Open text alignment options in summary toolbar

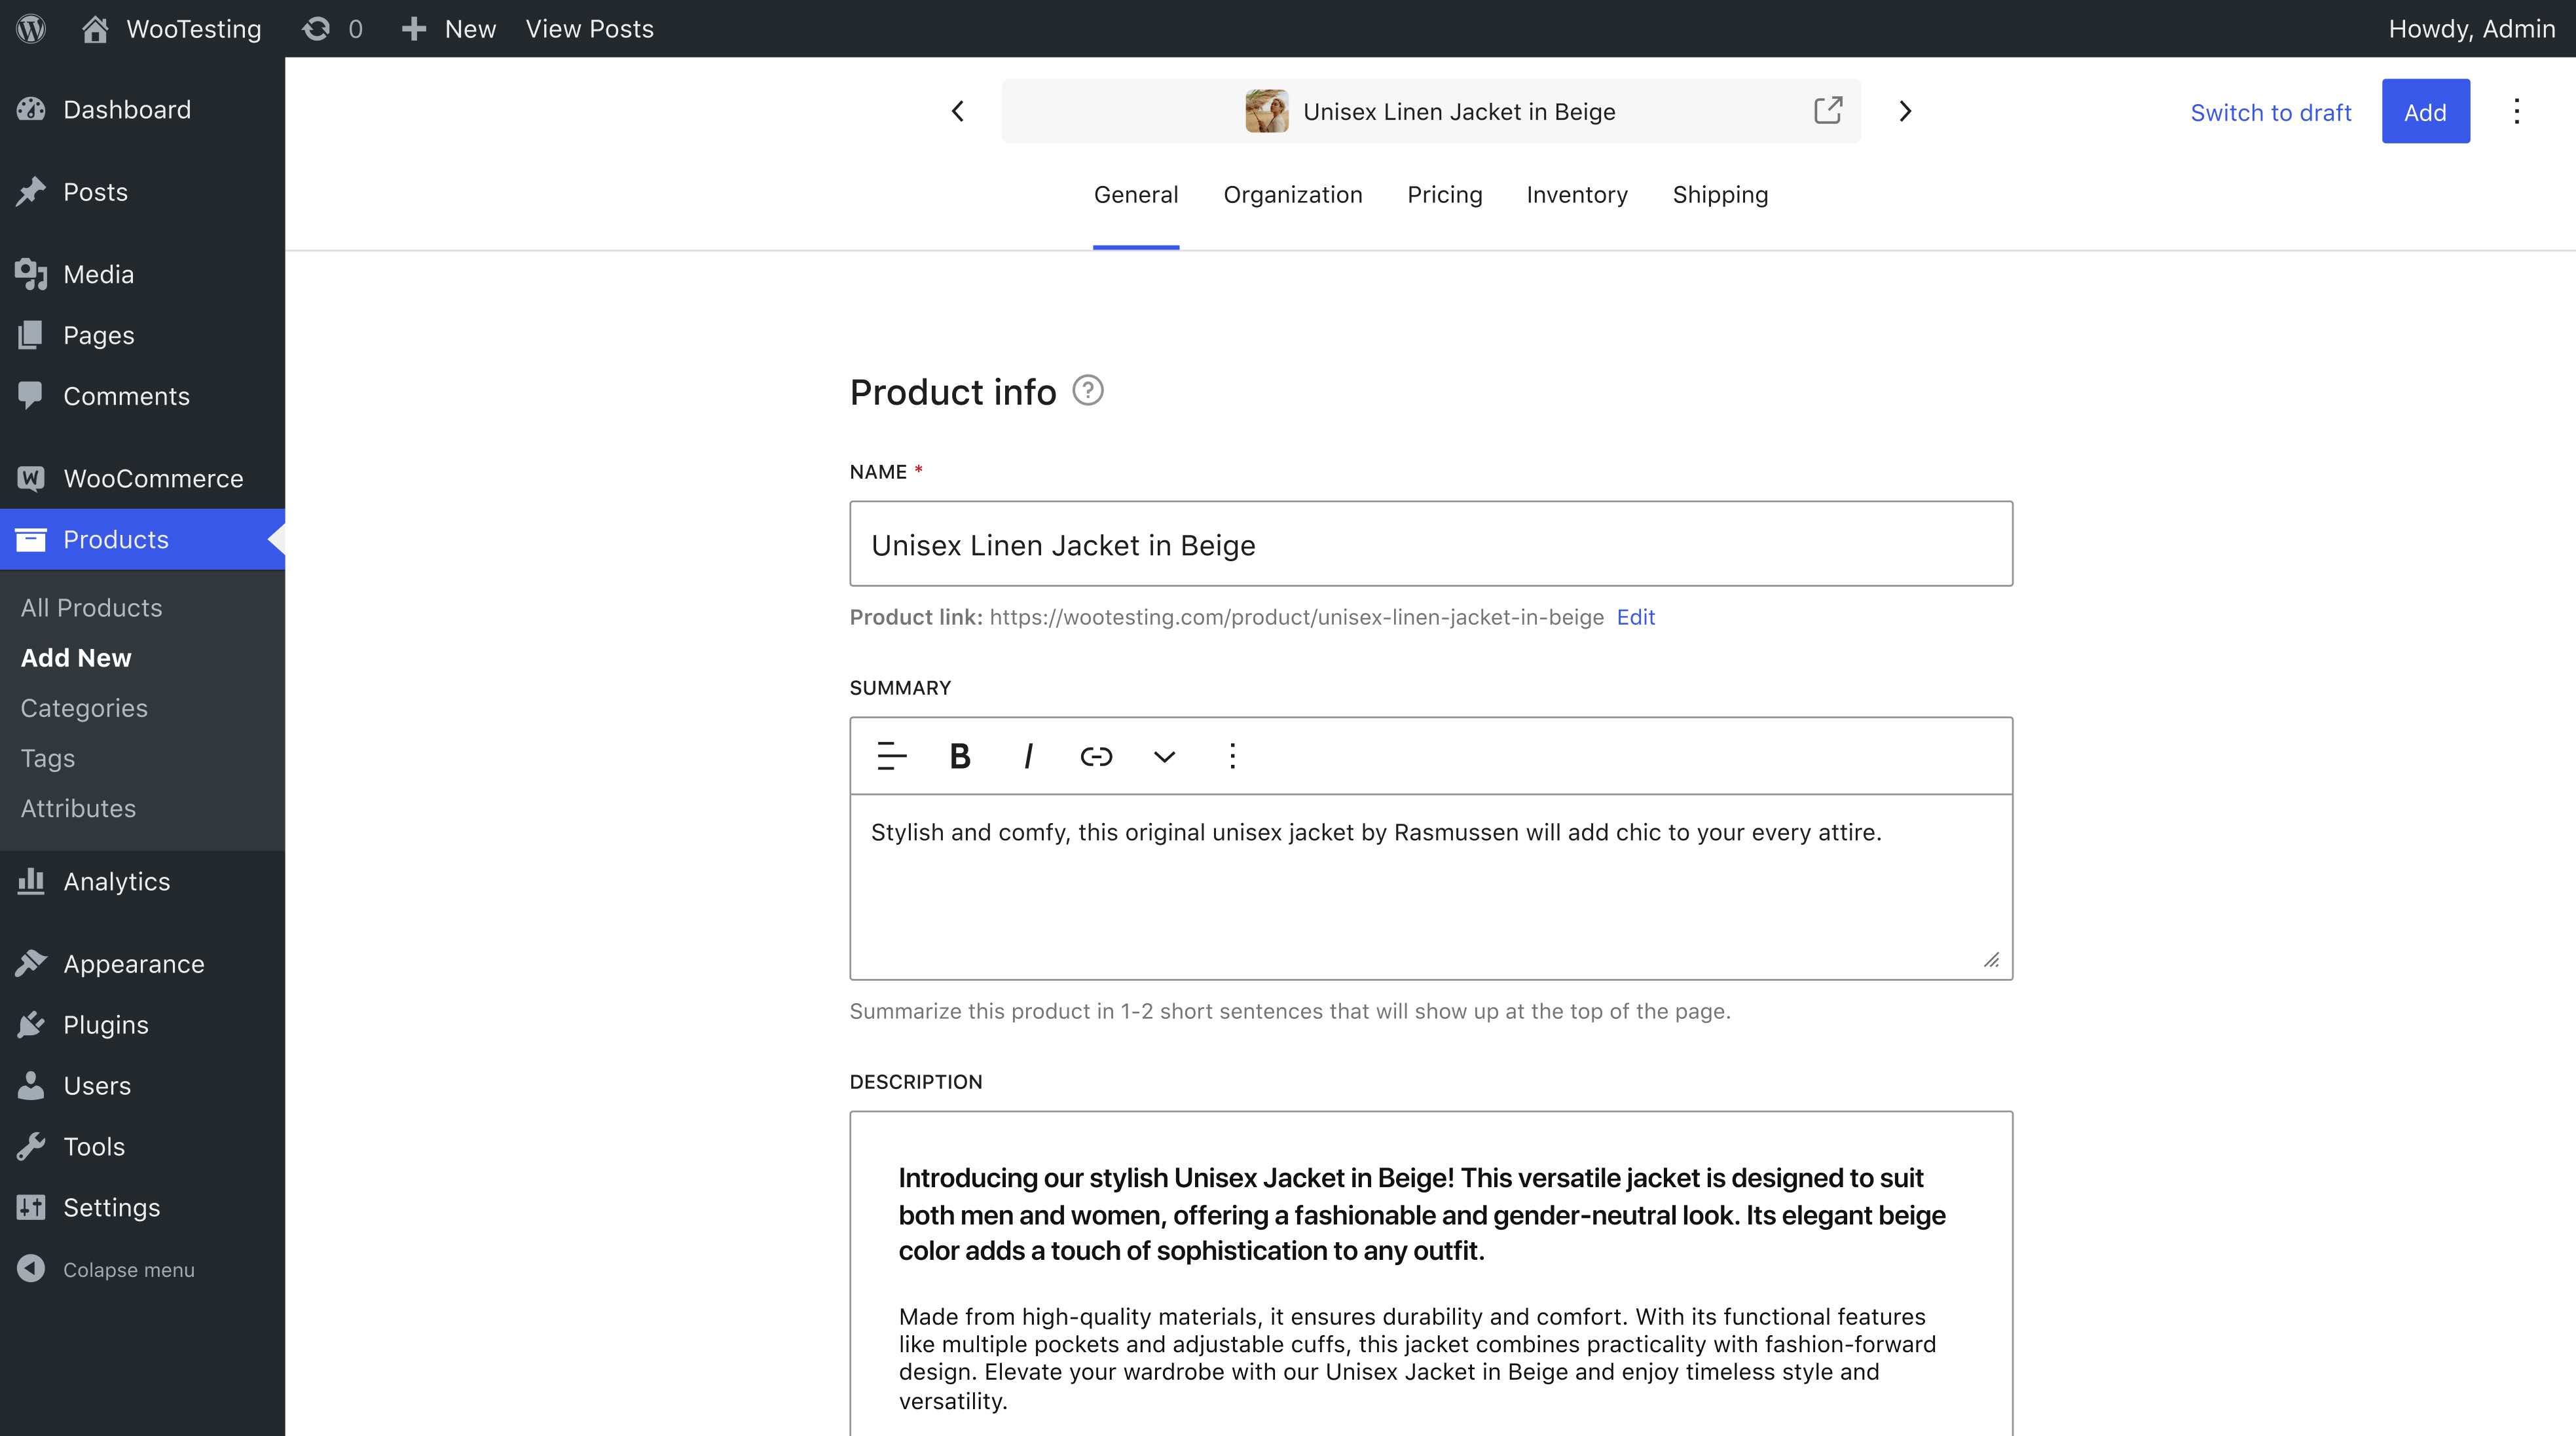891,756
